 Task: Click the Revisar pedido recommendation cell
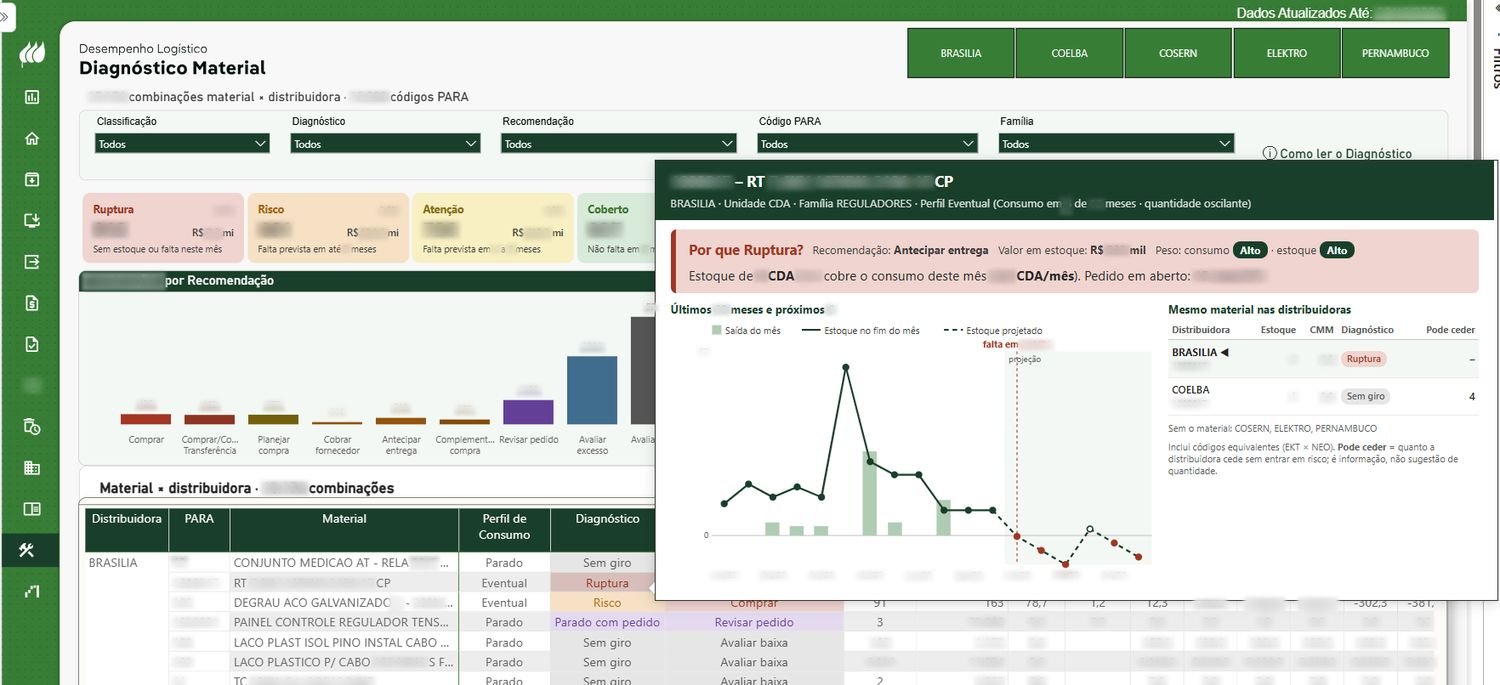point(754,622)
